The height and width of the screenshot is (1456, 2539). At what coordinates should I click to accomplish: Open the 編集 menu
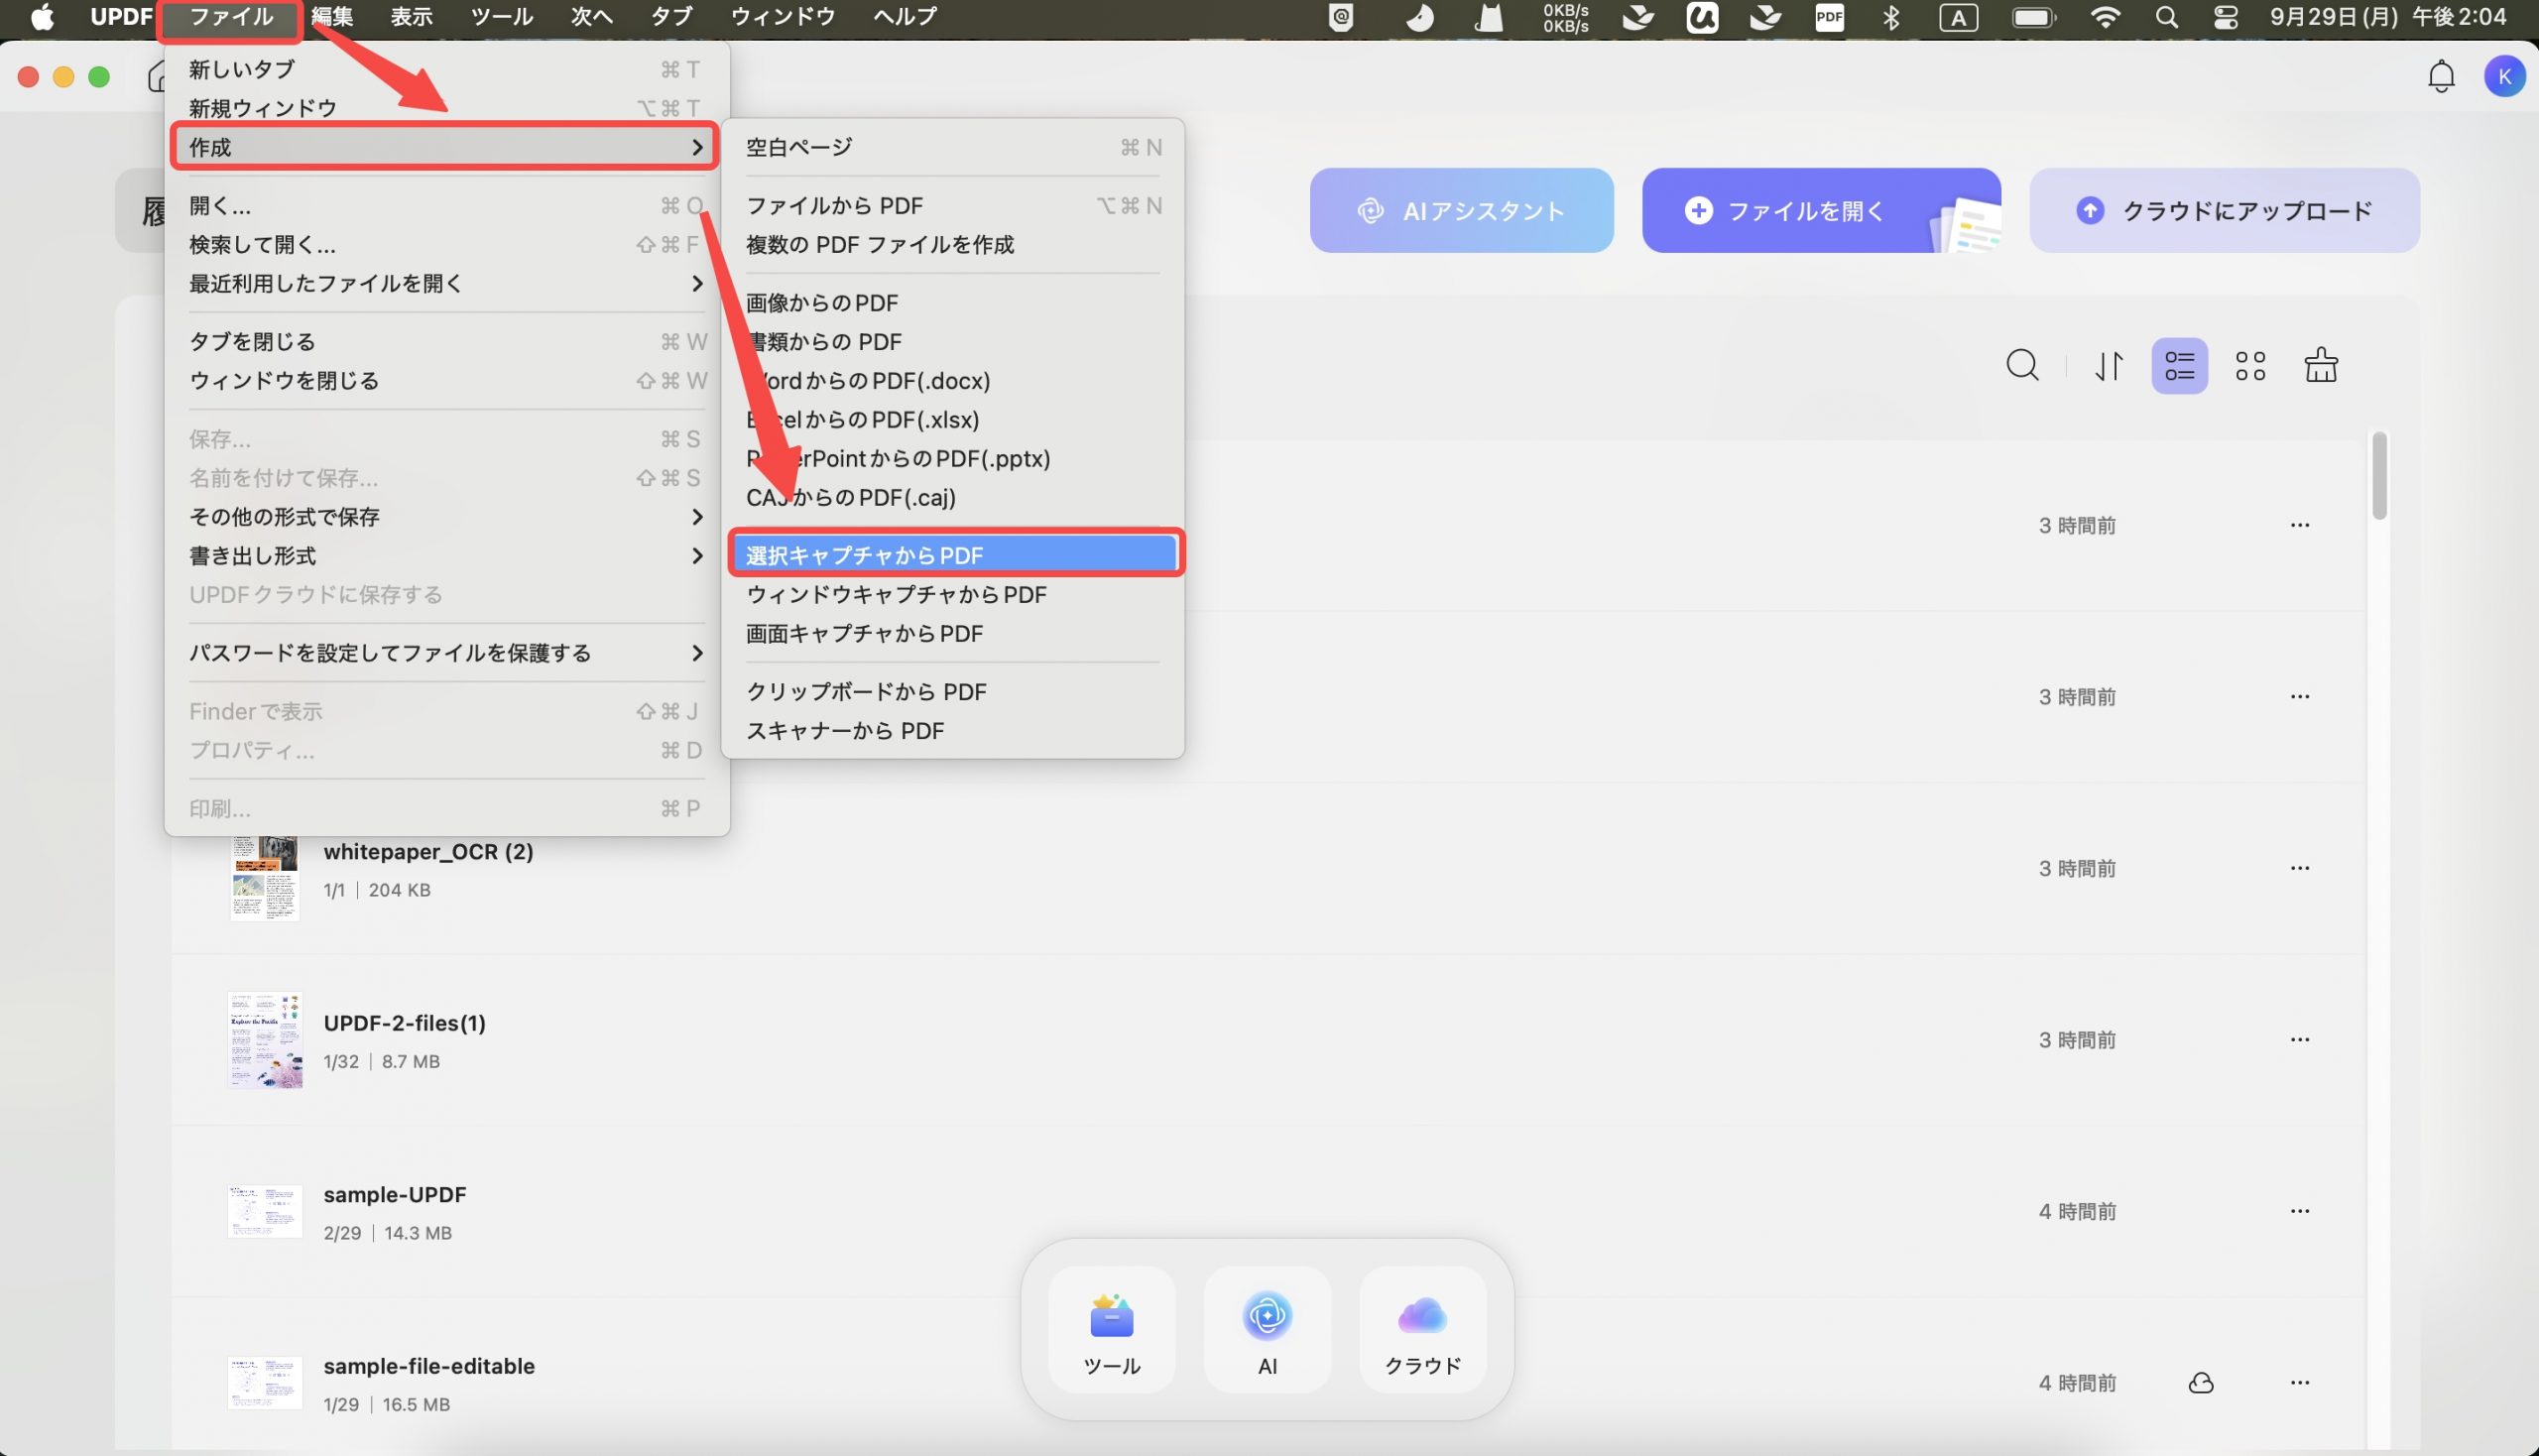click(x=331, y=17)
